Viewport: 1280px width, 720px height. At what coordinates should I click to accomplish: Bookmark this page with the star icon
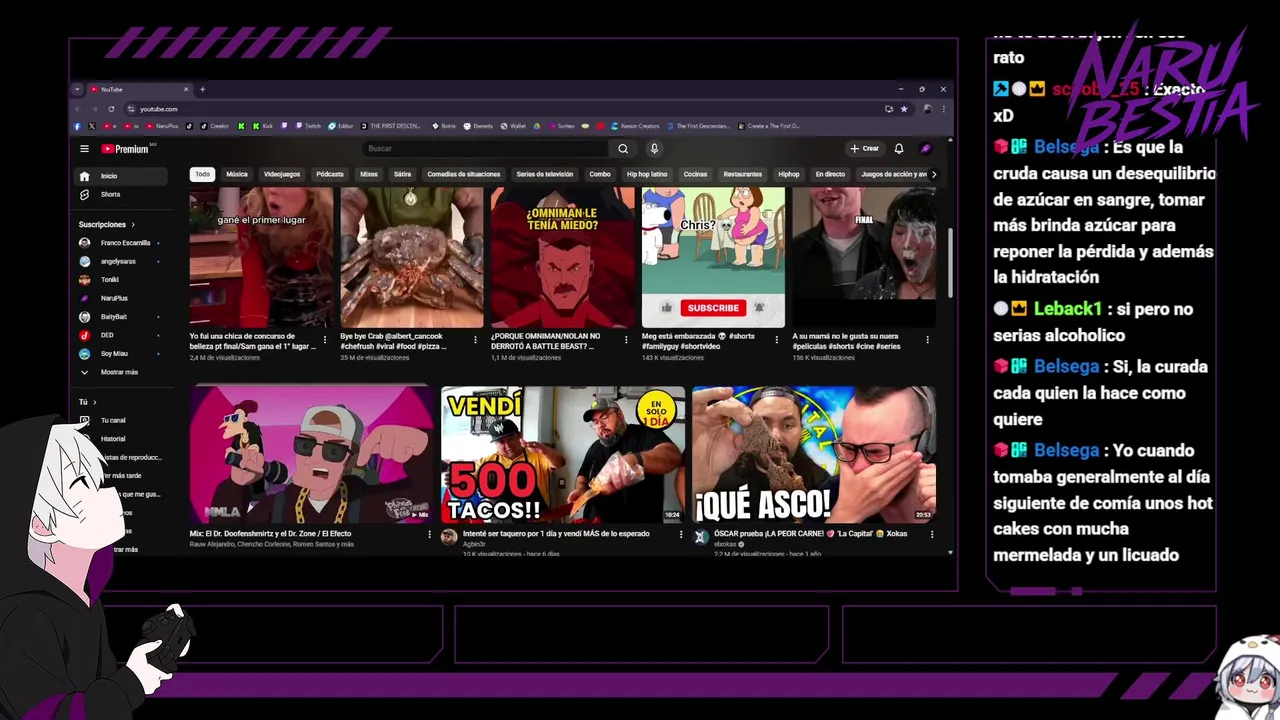pos(904,109)
